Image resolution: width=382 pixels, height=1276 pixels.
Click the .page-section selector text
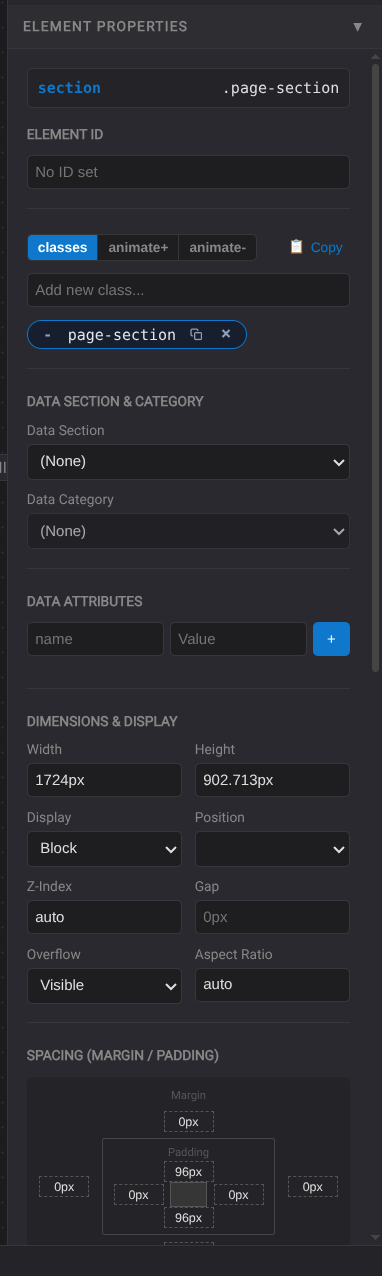click(x=281, y=88)
